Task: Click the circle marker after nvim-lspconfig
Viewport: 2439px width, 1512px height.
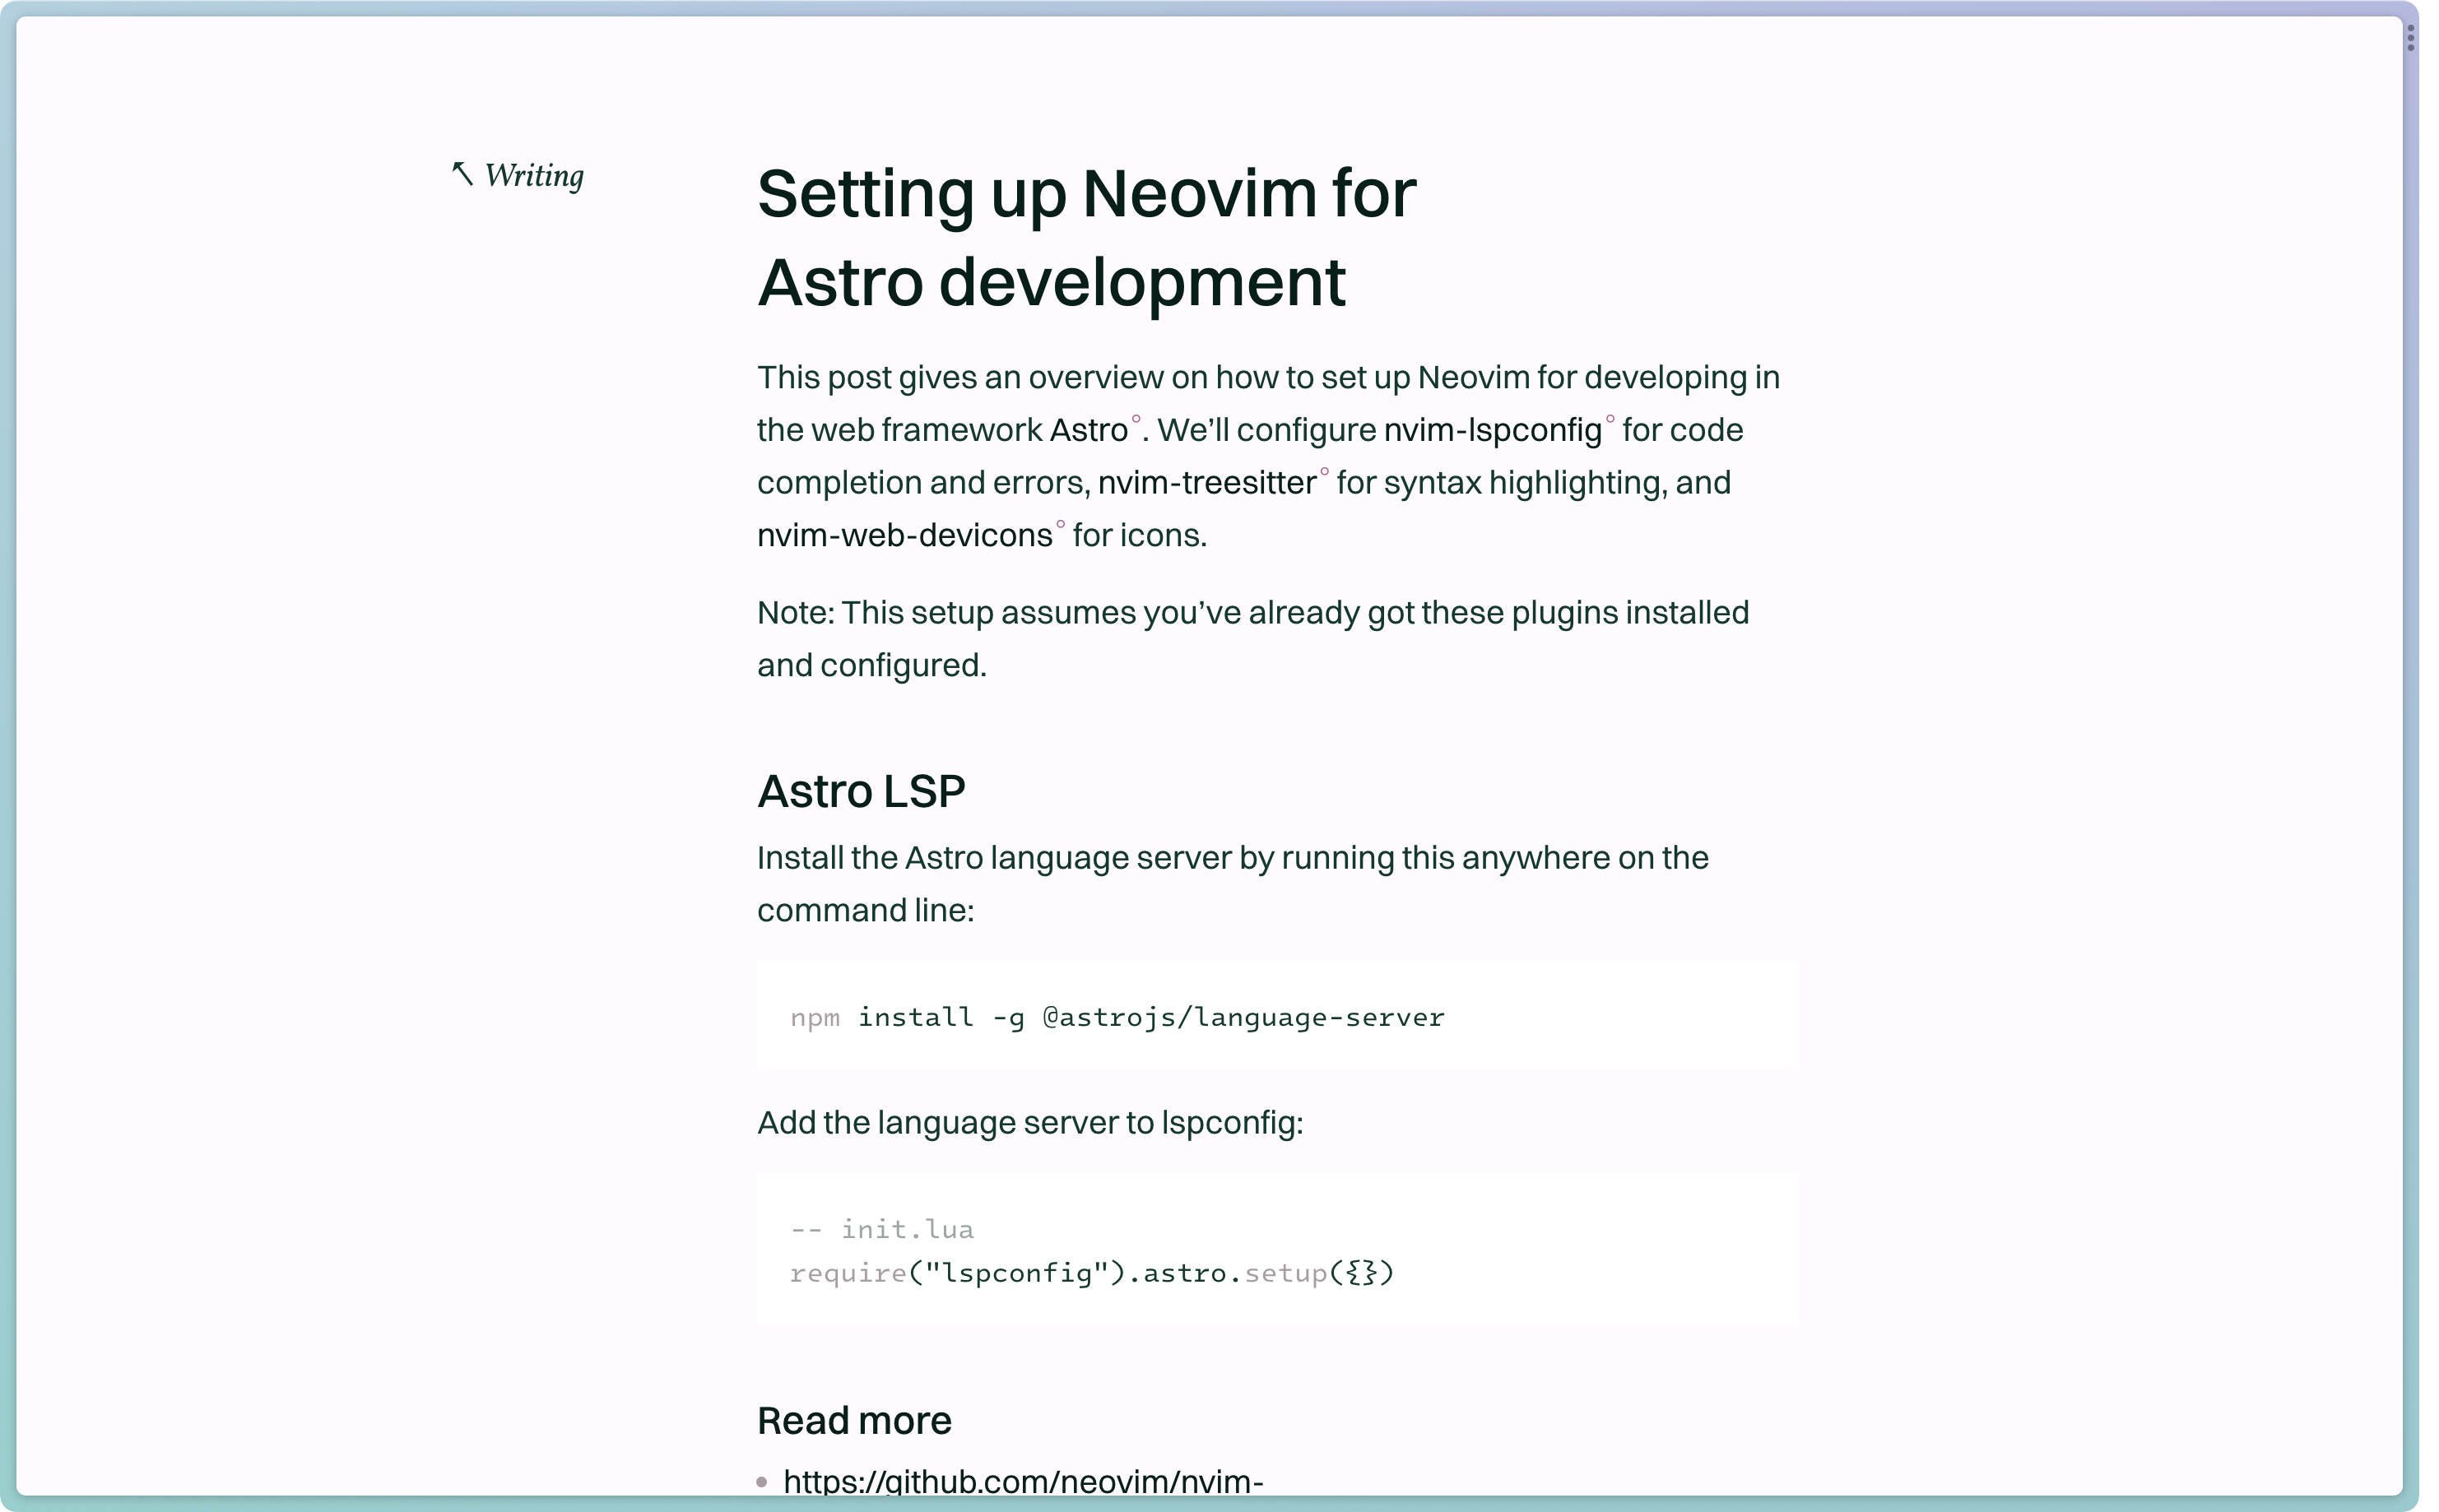Action: (x=1610, y=419)
